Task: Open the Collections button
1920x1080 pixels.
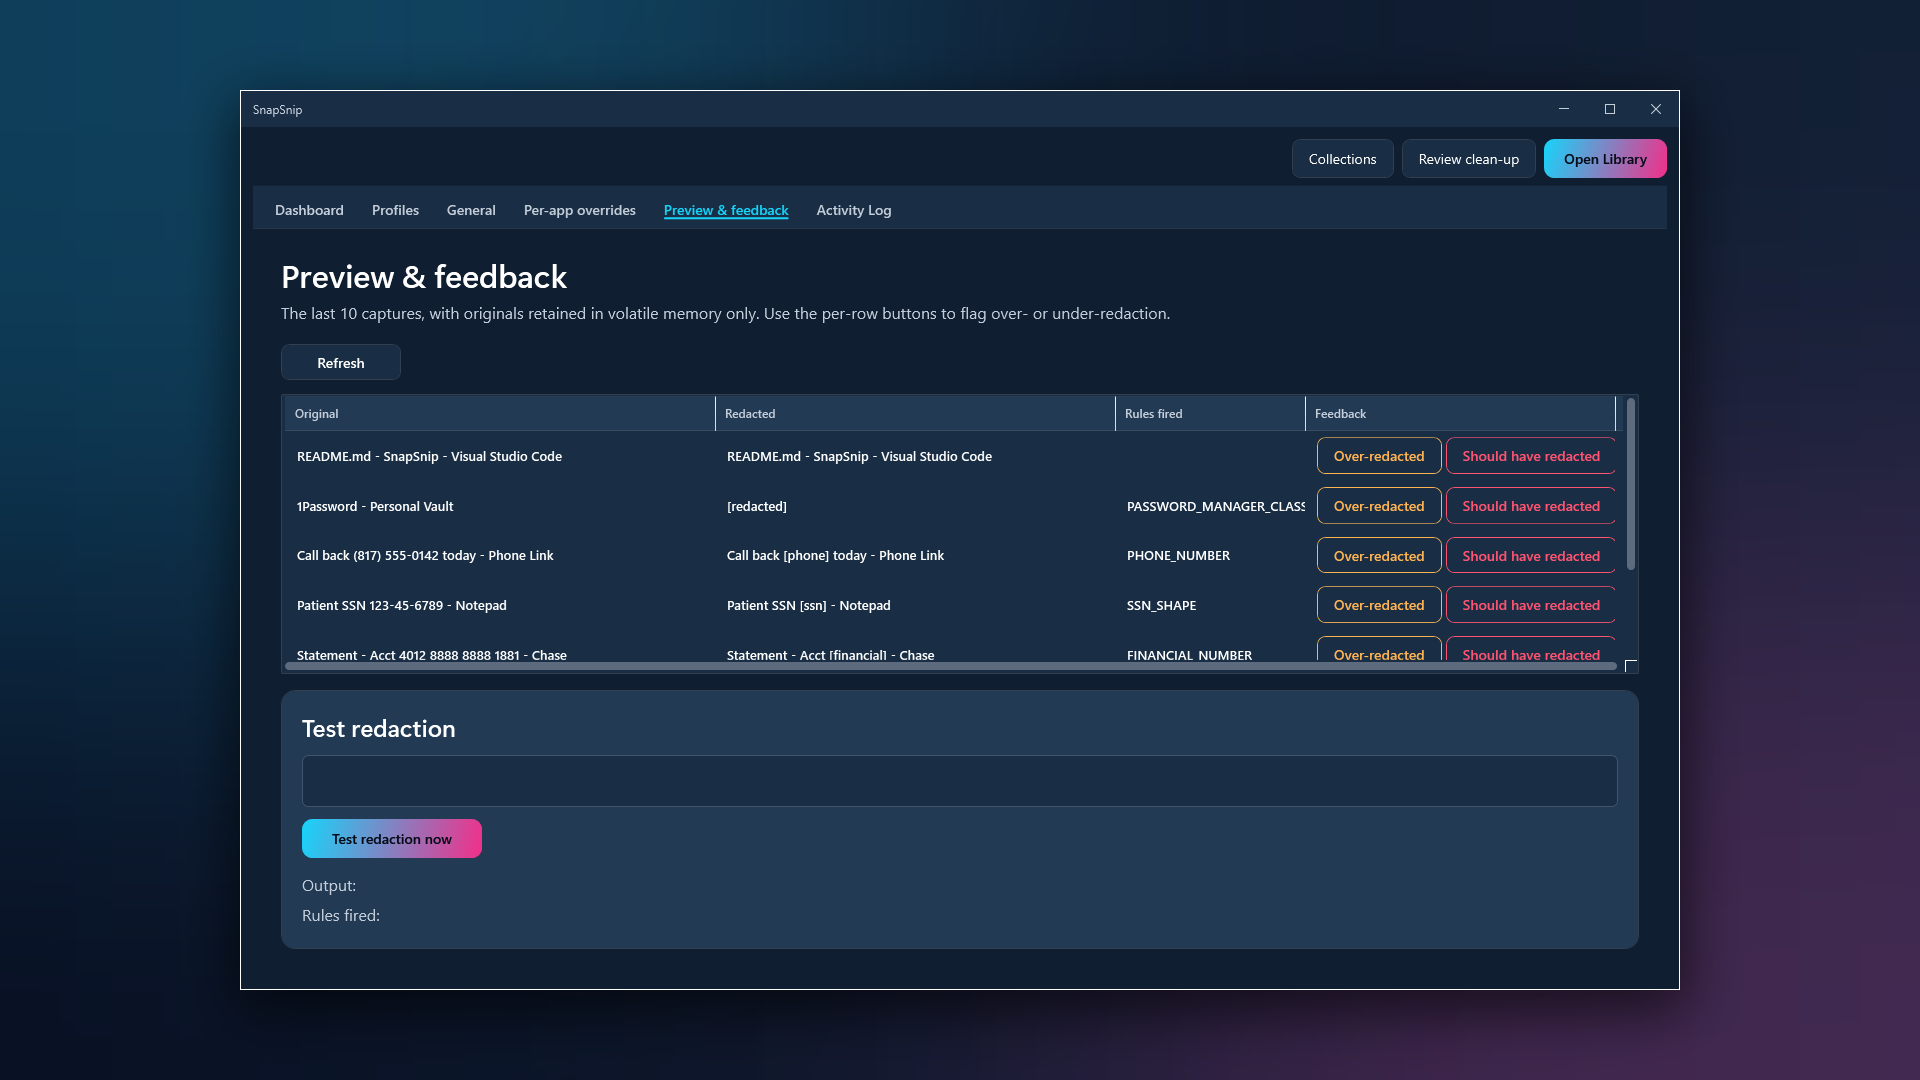Action: (1342, 159)
